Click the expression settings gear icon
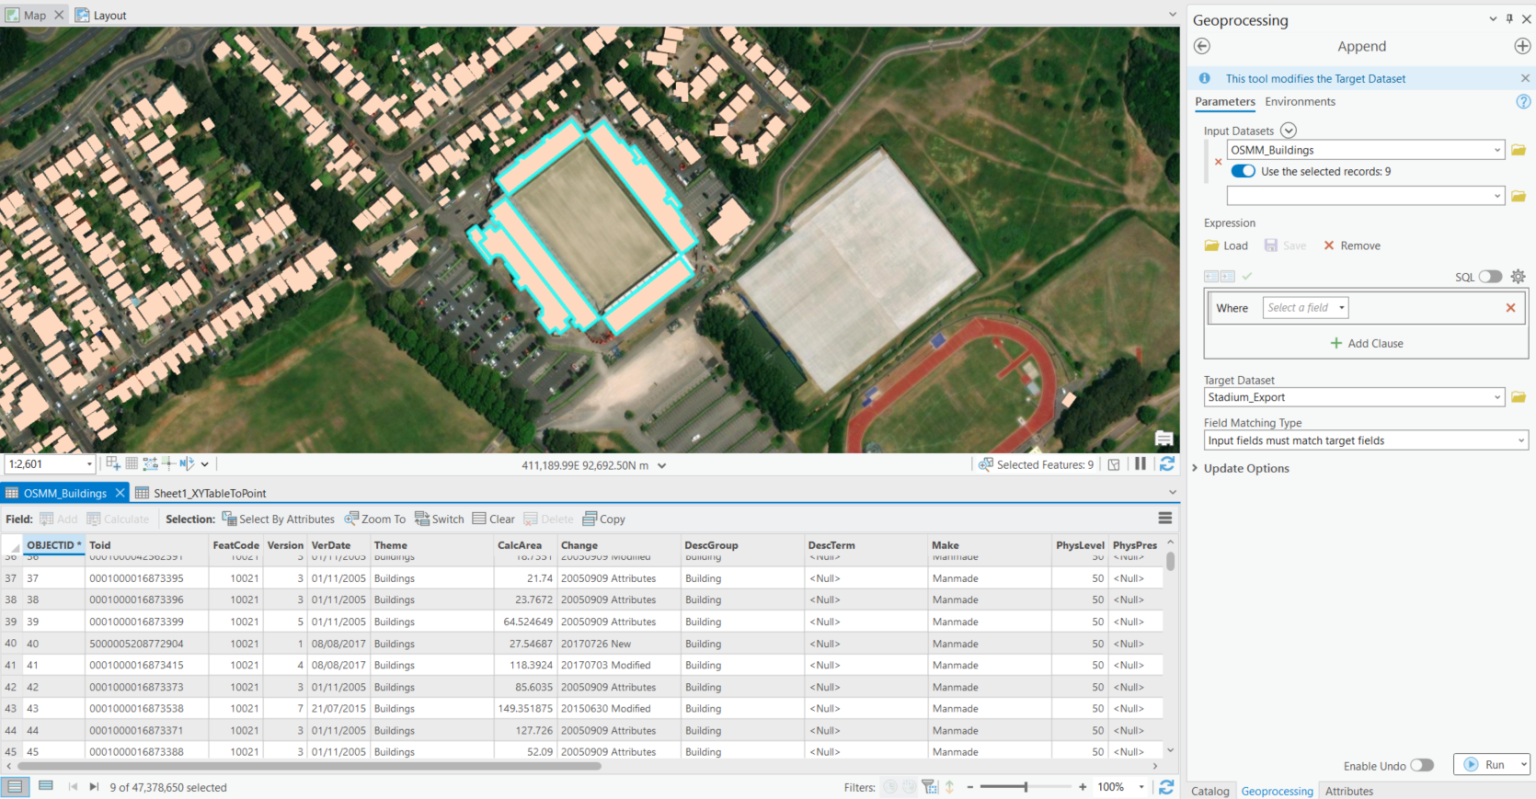 tap(1518, 277)
